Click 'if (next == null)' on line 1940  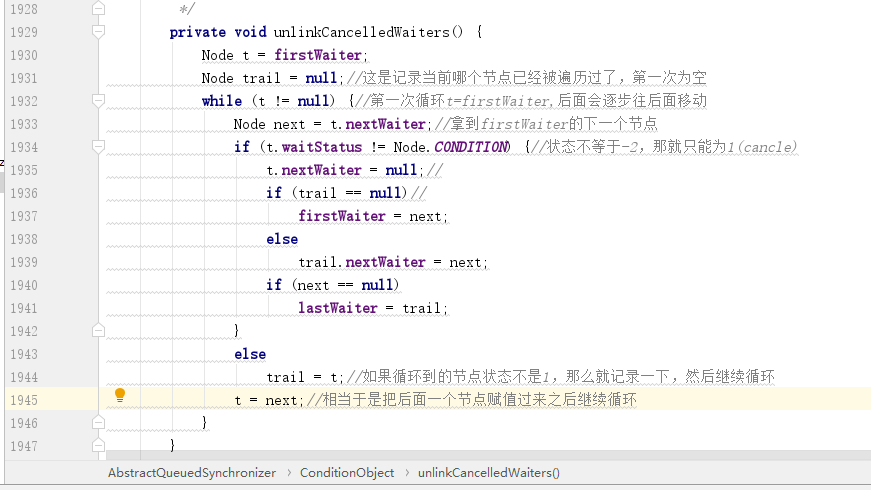pyautogui.click(x=332, y=285)
